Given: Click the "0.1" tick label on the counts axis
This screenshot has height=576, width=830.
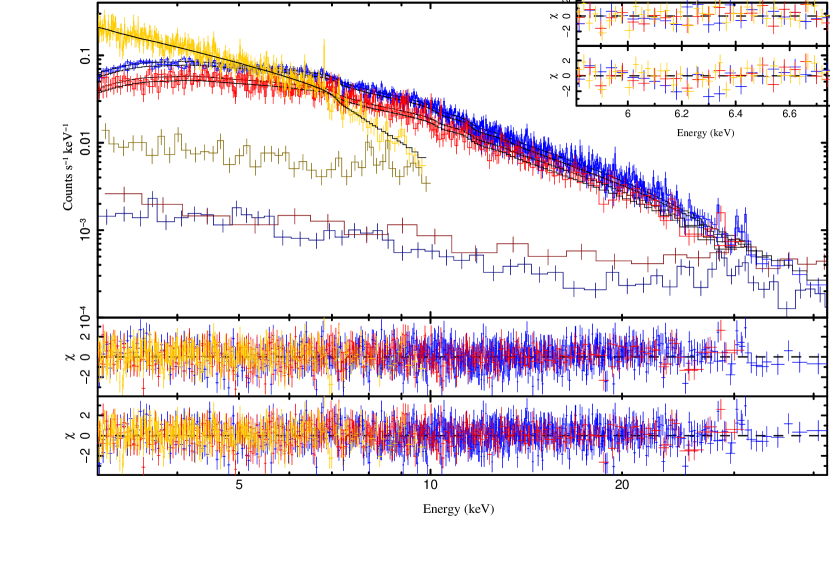Looking at the screenshot, I should (85, 56).
